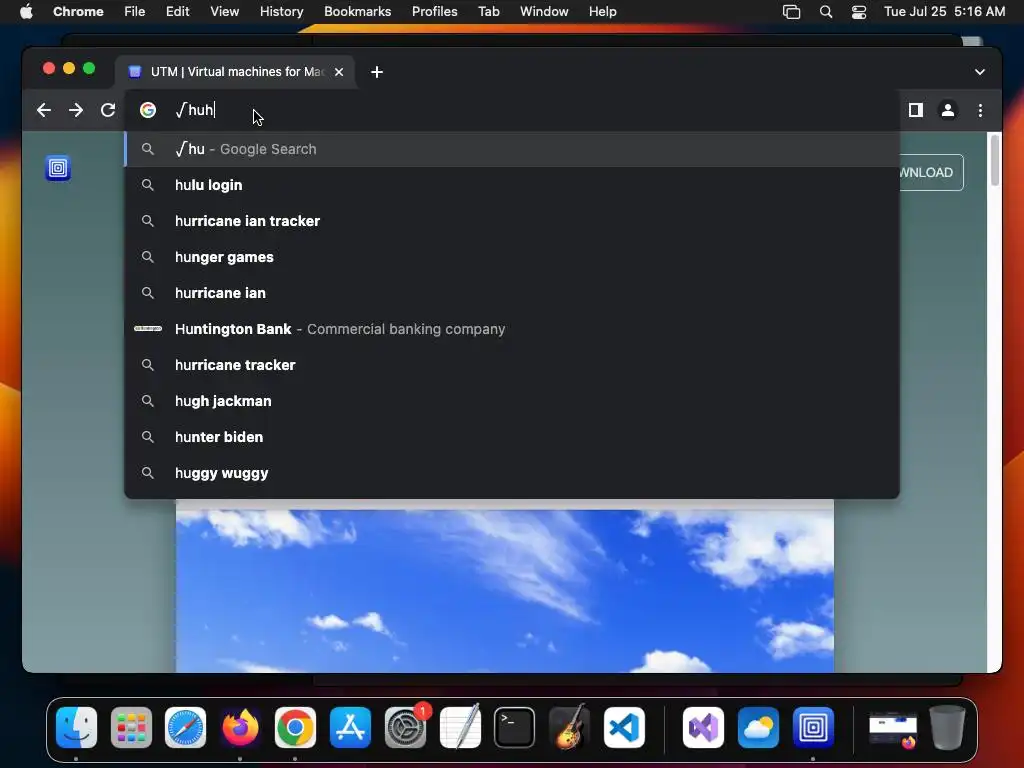This screenshot has height=768, width=1024.
Task: Expand the tab search chevron
Action: [x=980, y=72]
